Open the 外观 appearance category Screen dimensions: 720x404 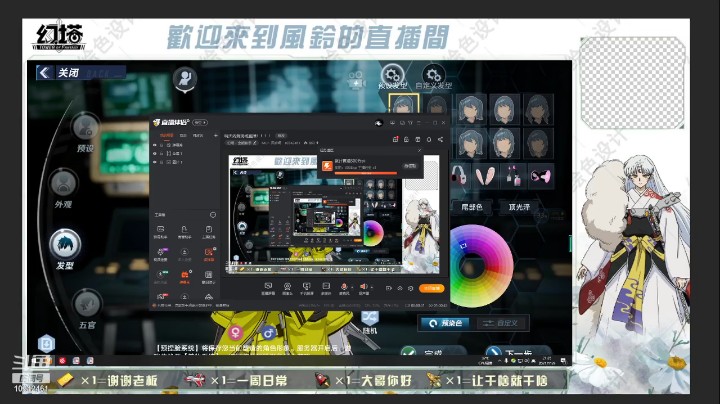63,188
